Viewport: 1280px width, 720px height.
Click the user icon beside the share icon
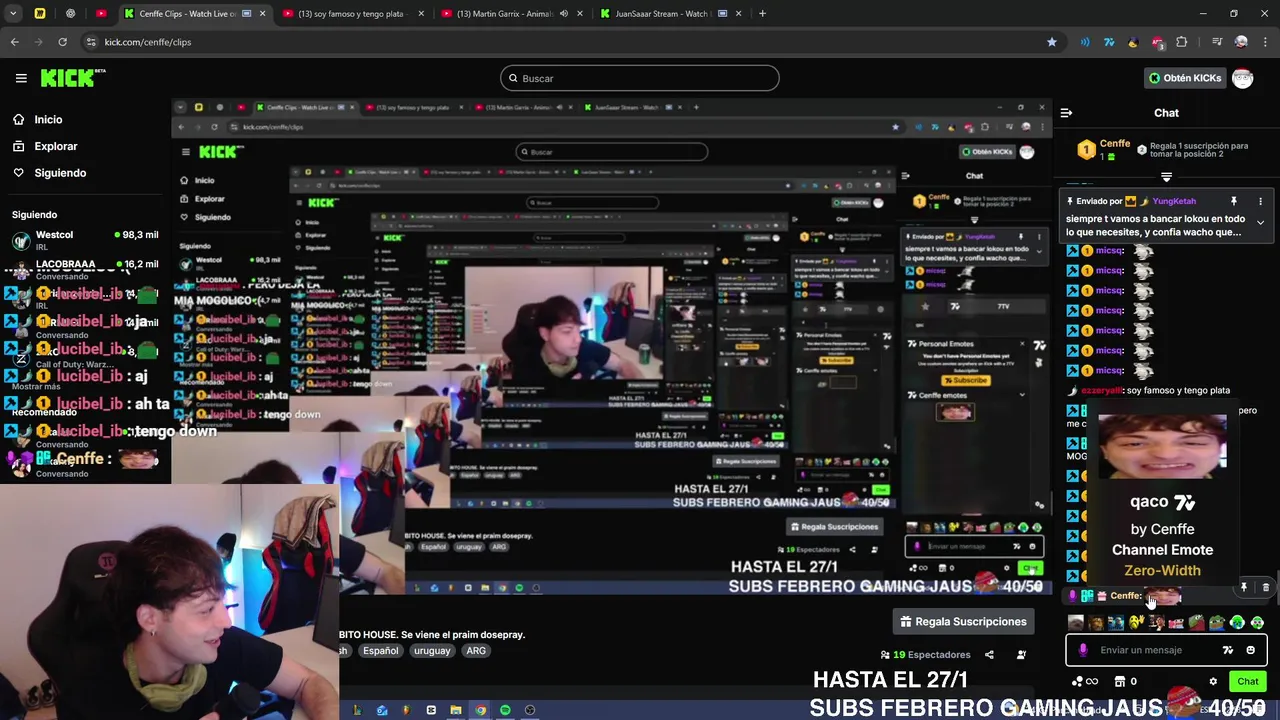tap(1021, 655)
